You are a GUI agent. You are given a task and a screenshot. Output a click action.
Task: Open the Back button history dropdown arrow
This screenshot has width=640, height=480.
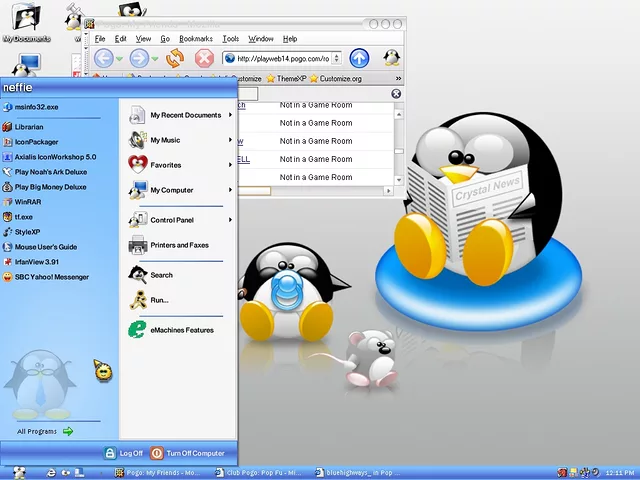point(120,59)
